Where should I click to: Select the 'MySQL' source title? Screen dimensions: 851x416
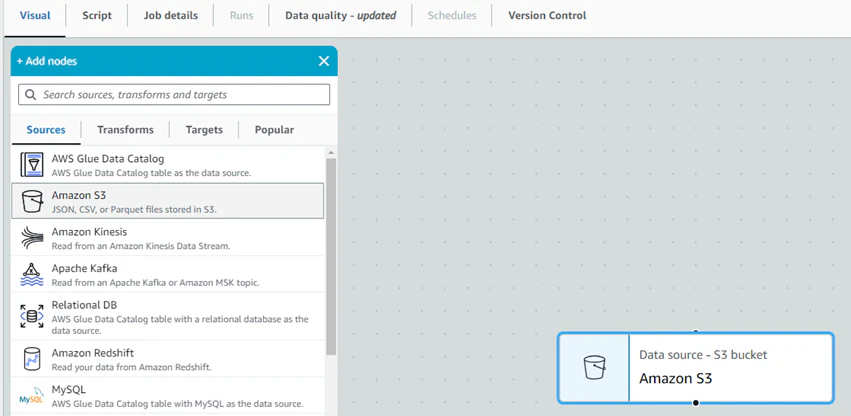(68, 390)
